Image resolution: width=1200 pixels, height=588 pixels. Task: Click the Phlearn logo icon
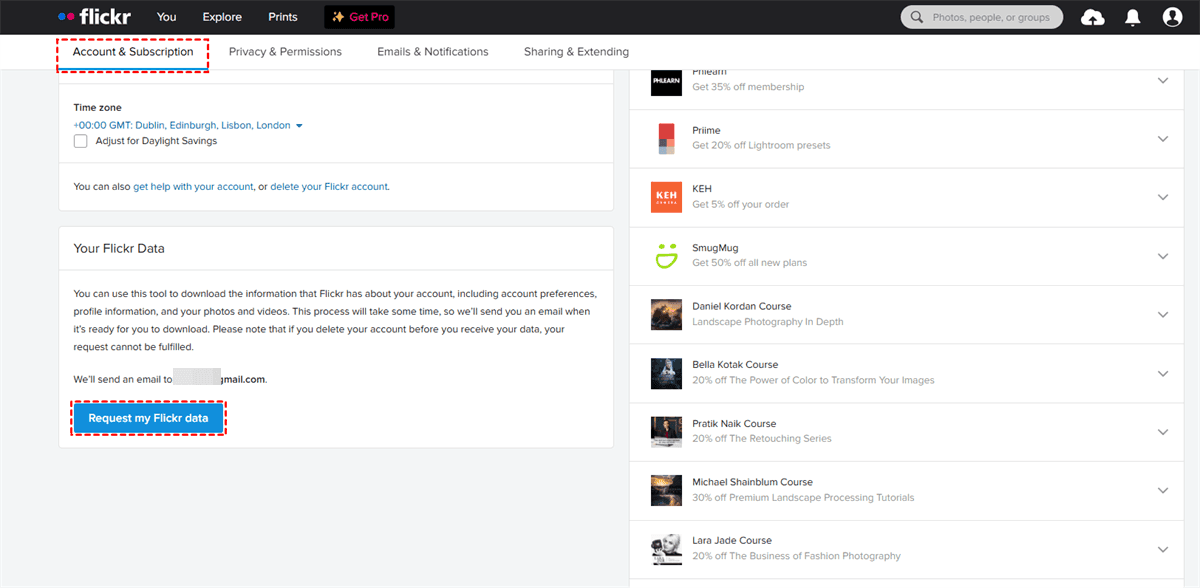click(666, 80)
